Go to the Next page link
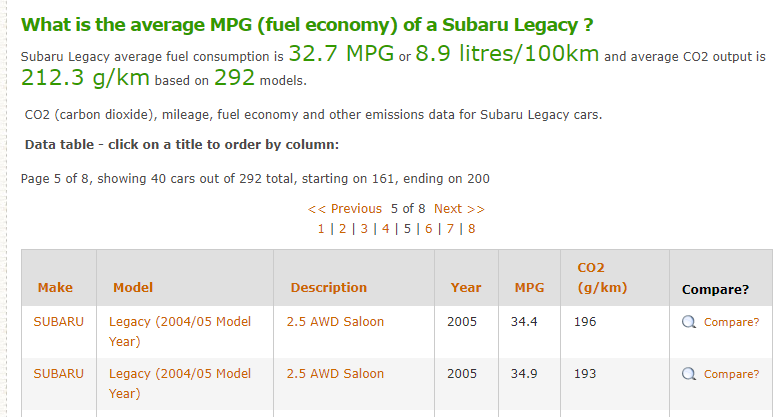782x417 pixels. [x=459, y=208]
